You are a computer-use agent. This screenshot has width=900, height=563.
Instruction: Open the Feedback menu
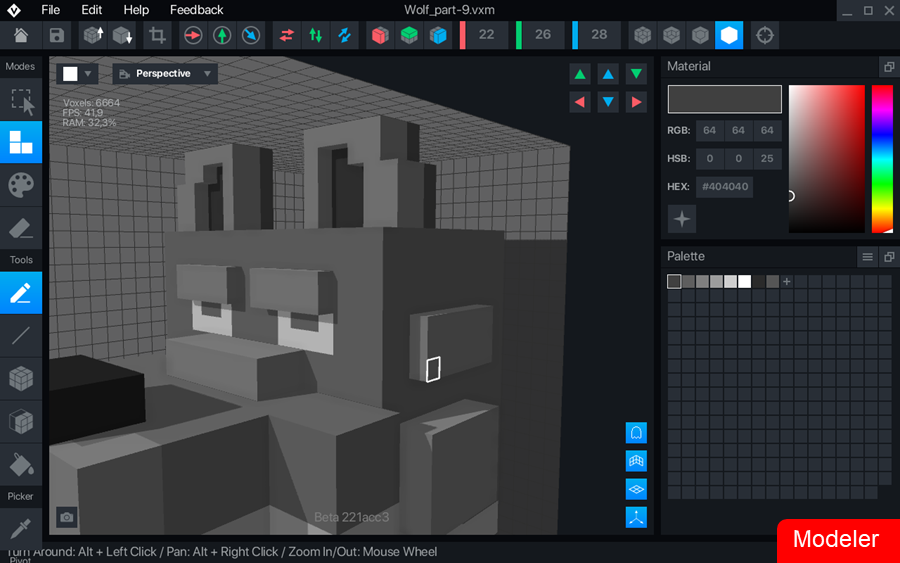(196, 10)
